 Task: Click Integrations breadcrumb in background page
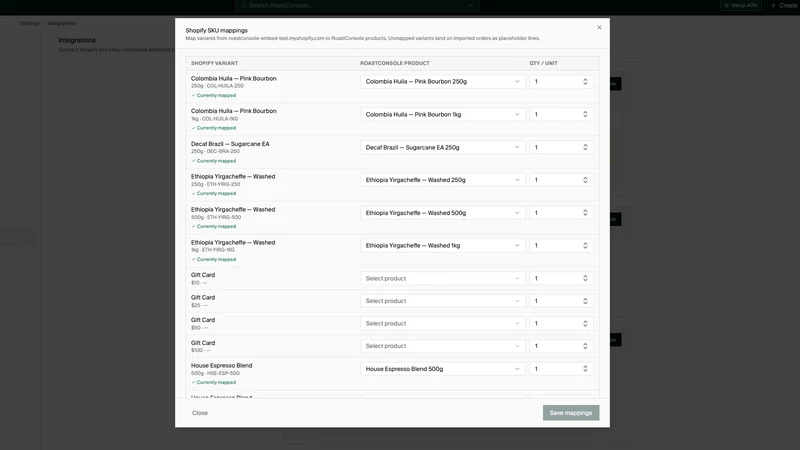[x=62, y=23]
